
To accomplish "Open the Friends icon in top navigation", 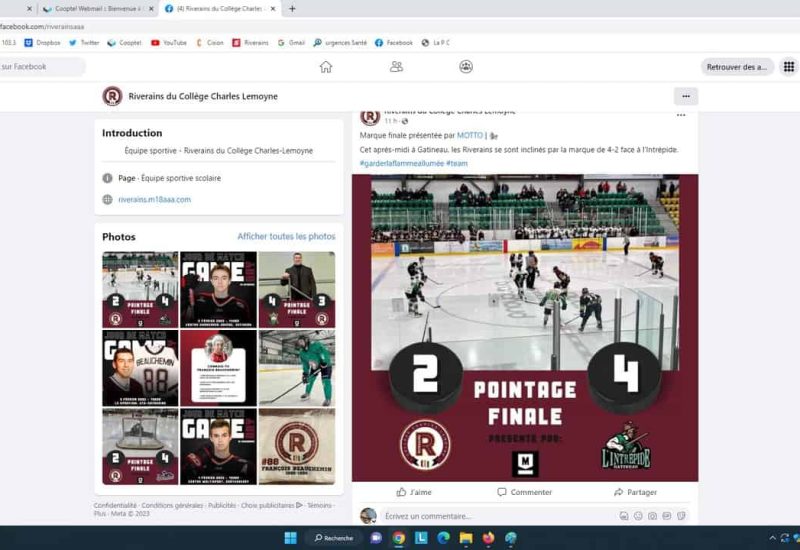I will click(396, 67).
